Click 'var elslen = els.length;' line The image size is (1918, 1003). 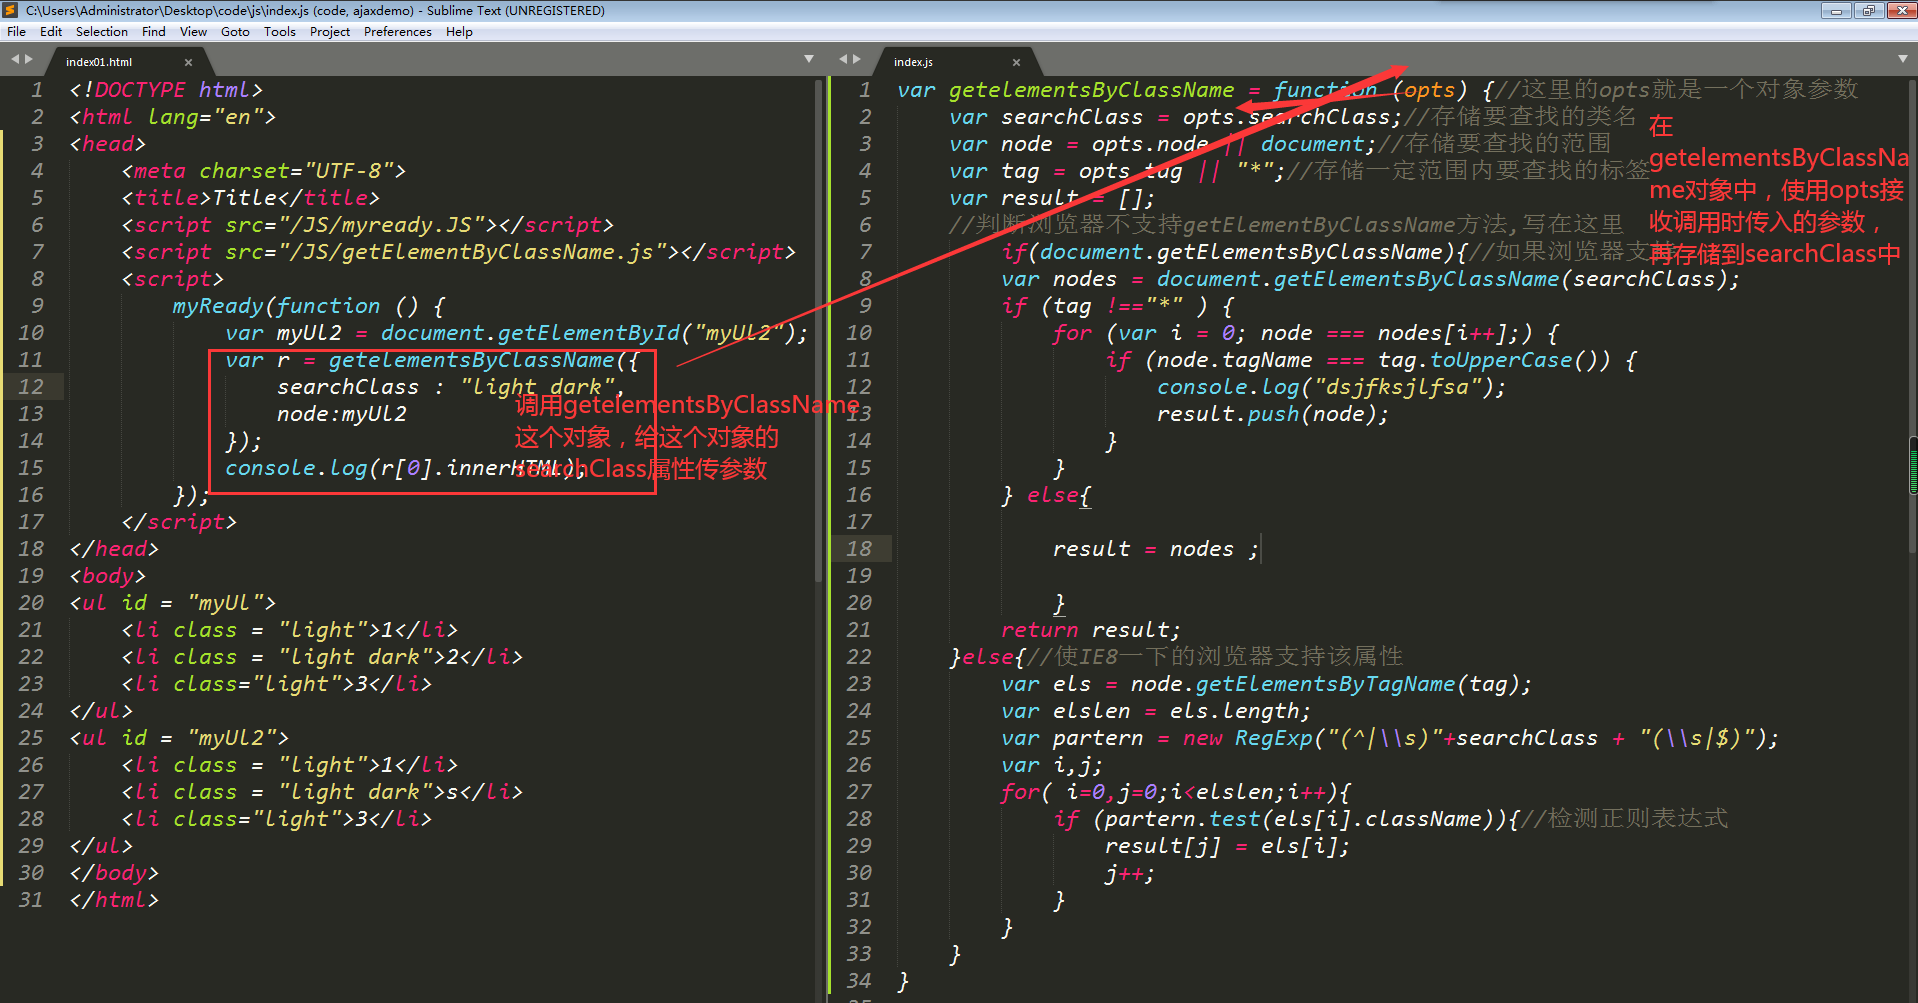click(x=1156, y=711)
